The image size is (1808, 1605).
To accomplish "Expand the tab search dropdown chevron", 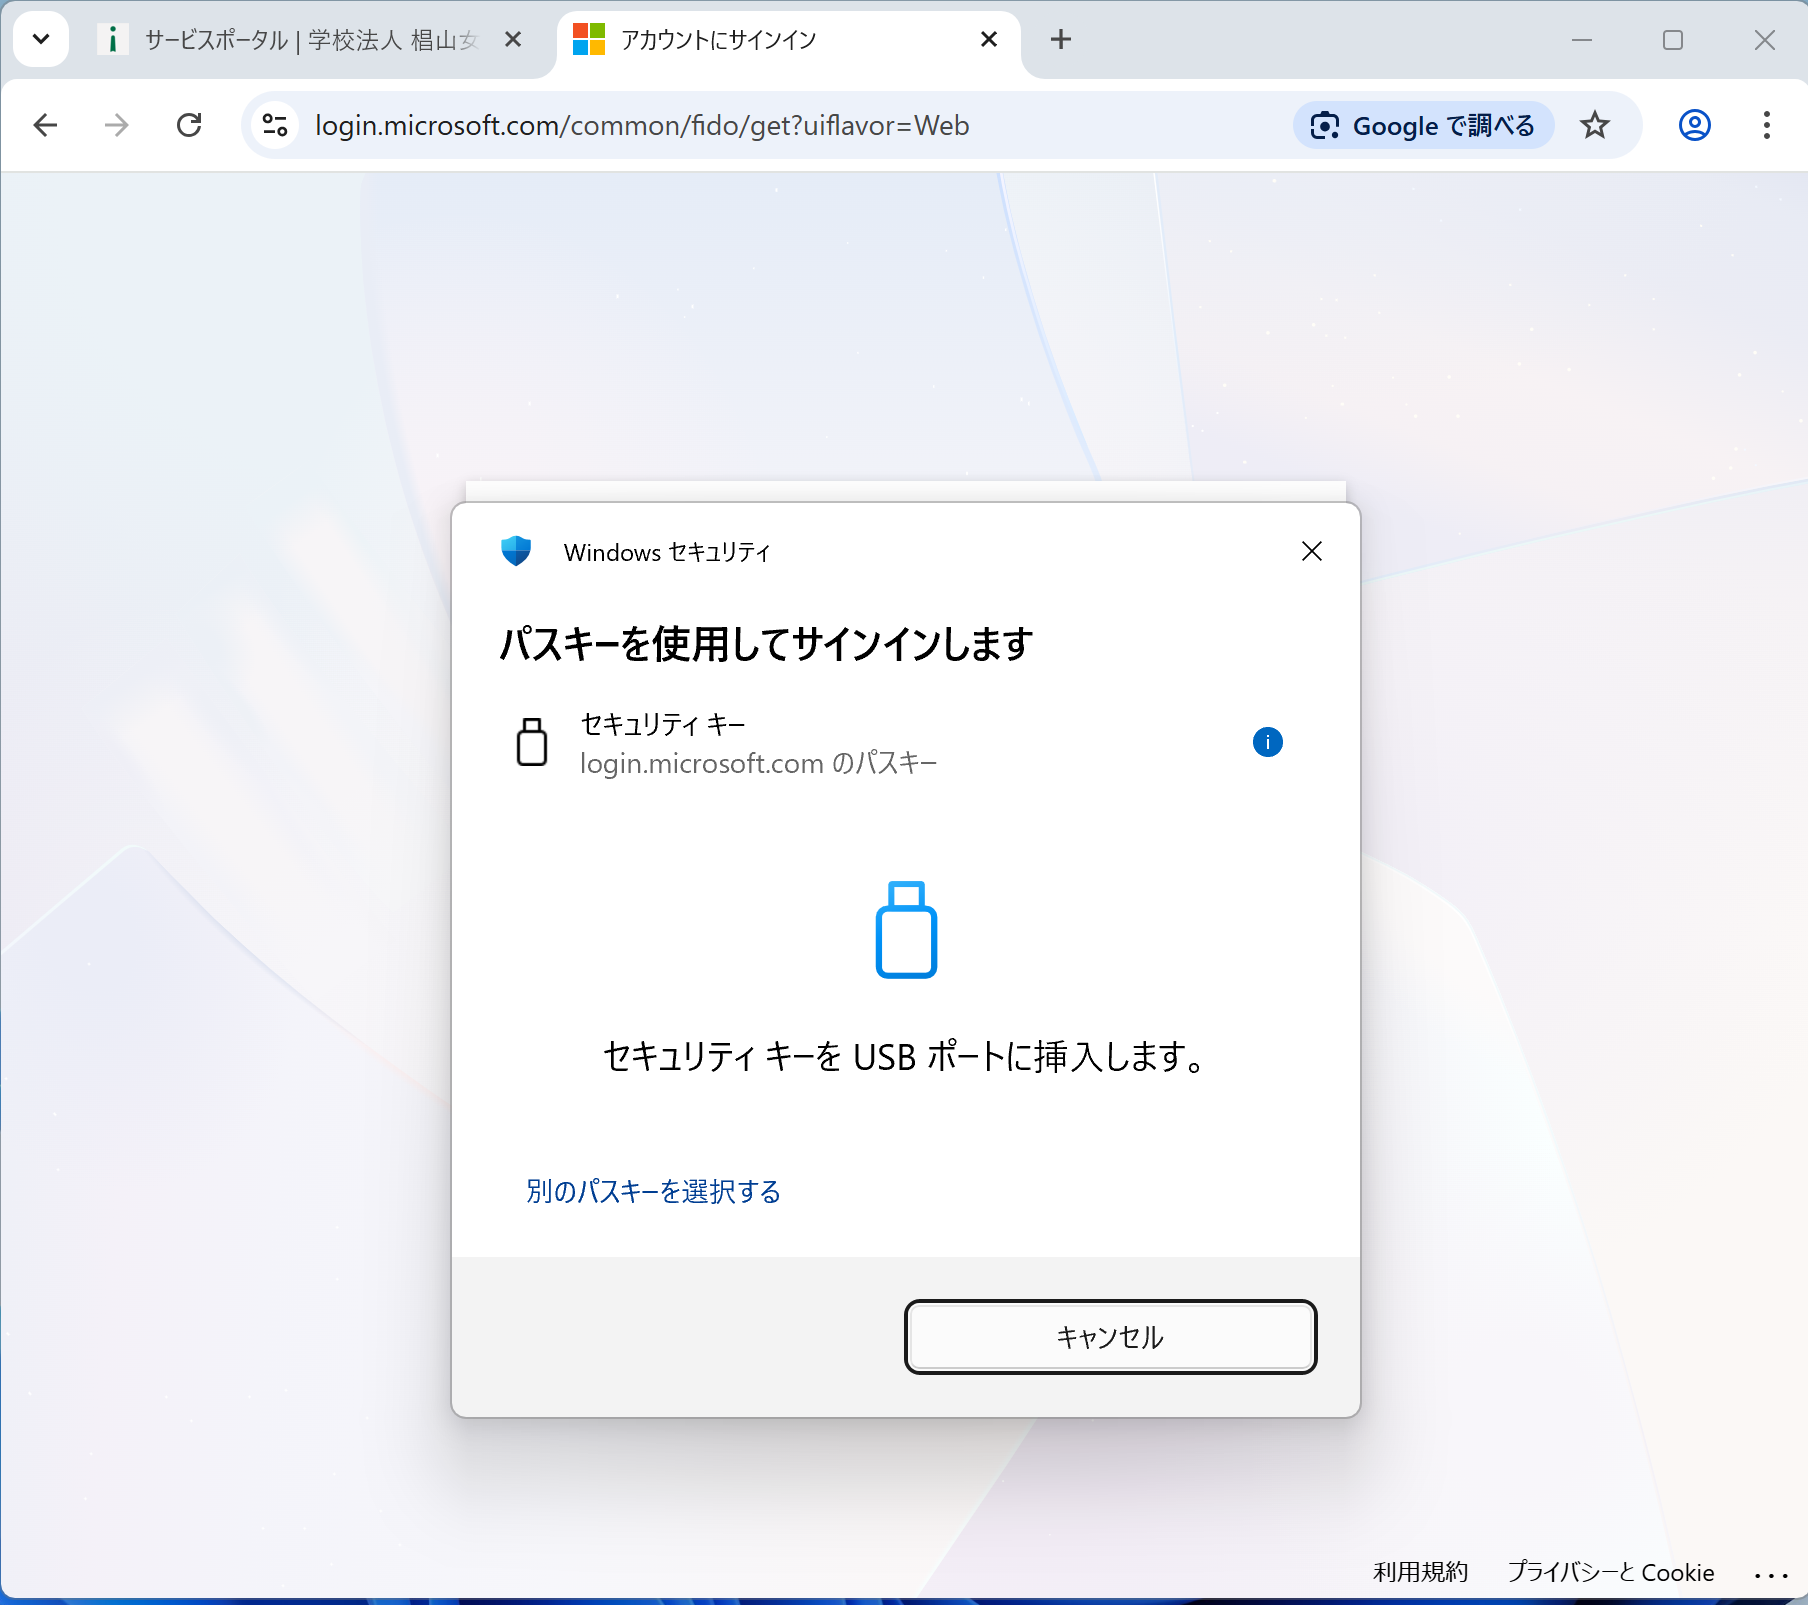I will point(41,39).
